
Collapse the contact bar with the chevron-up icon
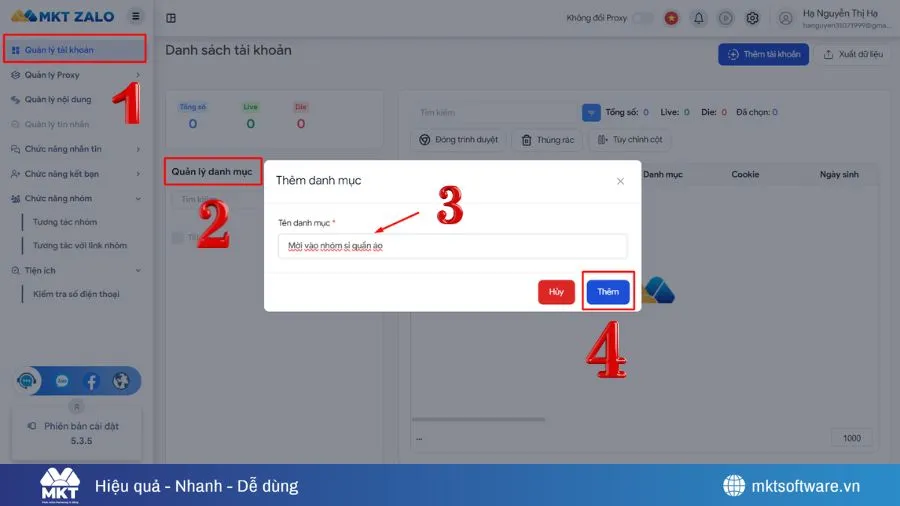click(x=76, y=407)
